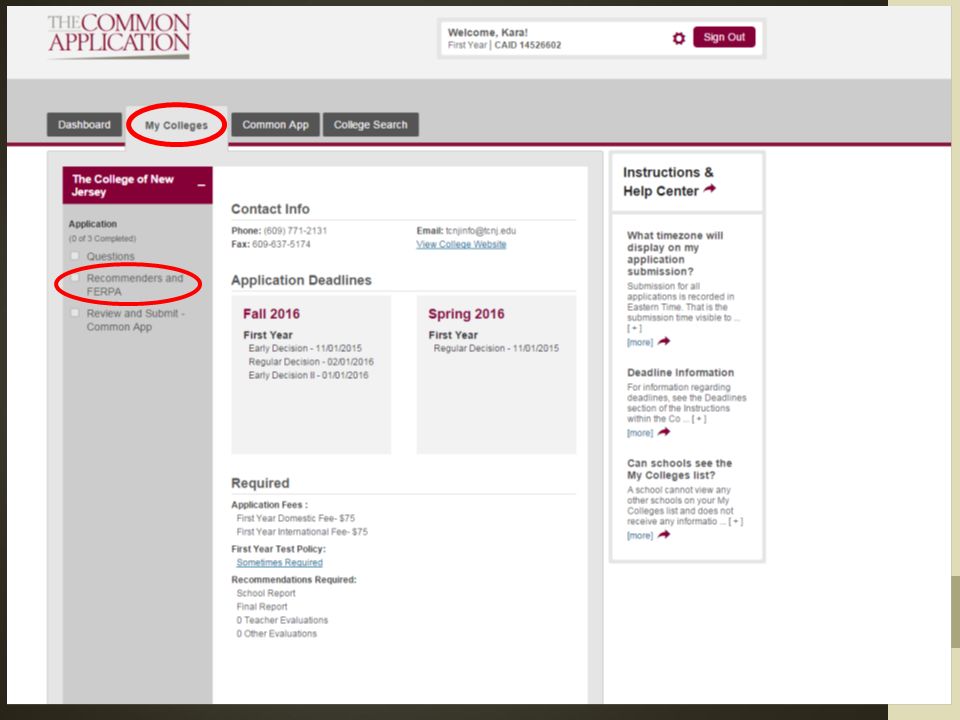Select The College of New Jersey header
Viewport: 960px width, 720px height.
(138, 185)
